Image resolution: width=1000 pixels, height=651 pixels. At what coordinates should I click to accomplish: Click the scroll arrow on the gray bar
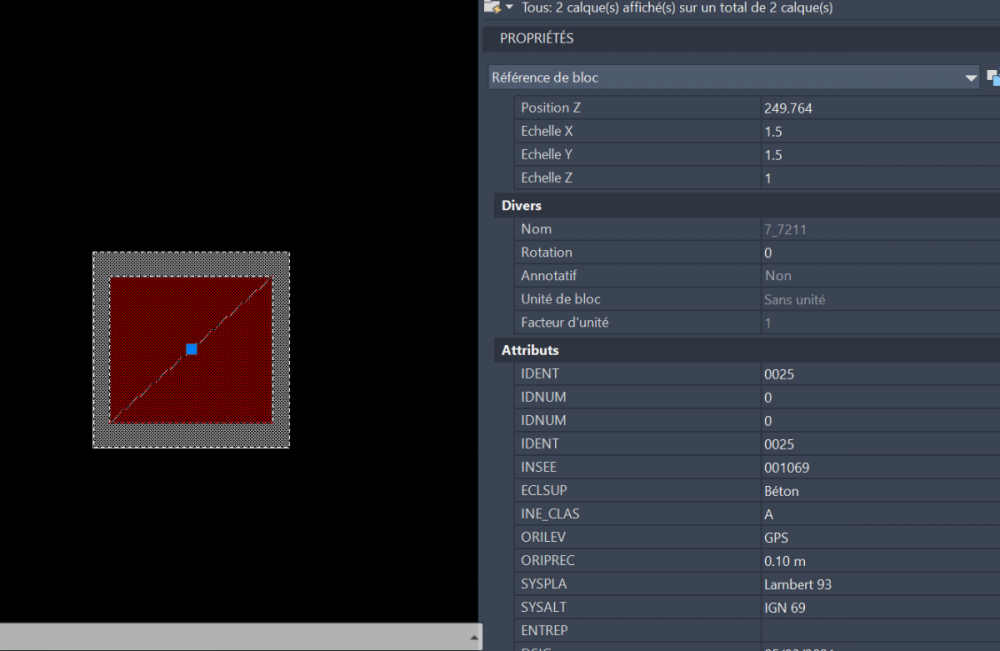coord(474,638)
